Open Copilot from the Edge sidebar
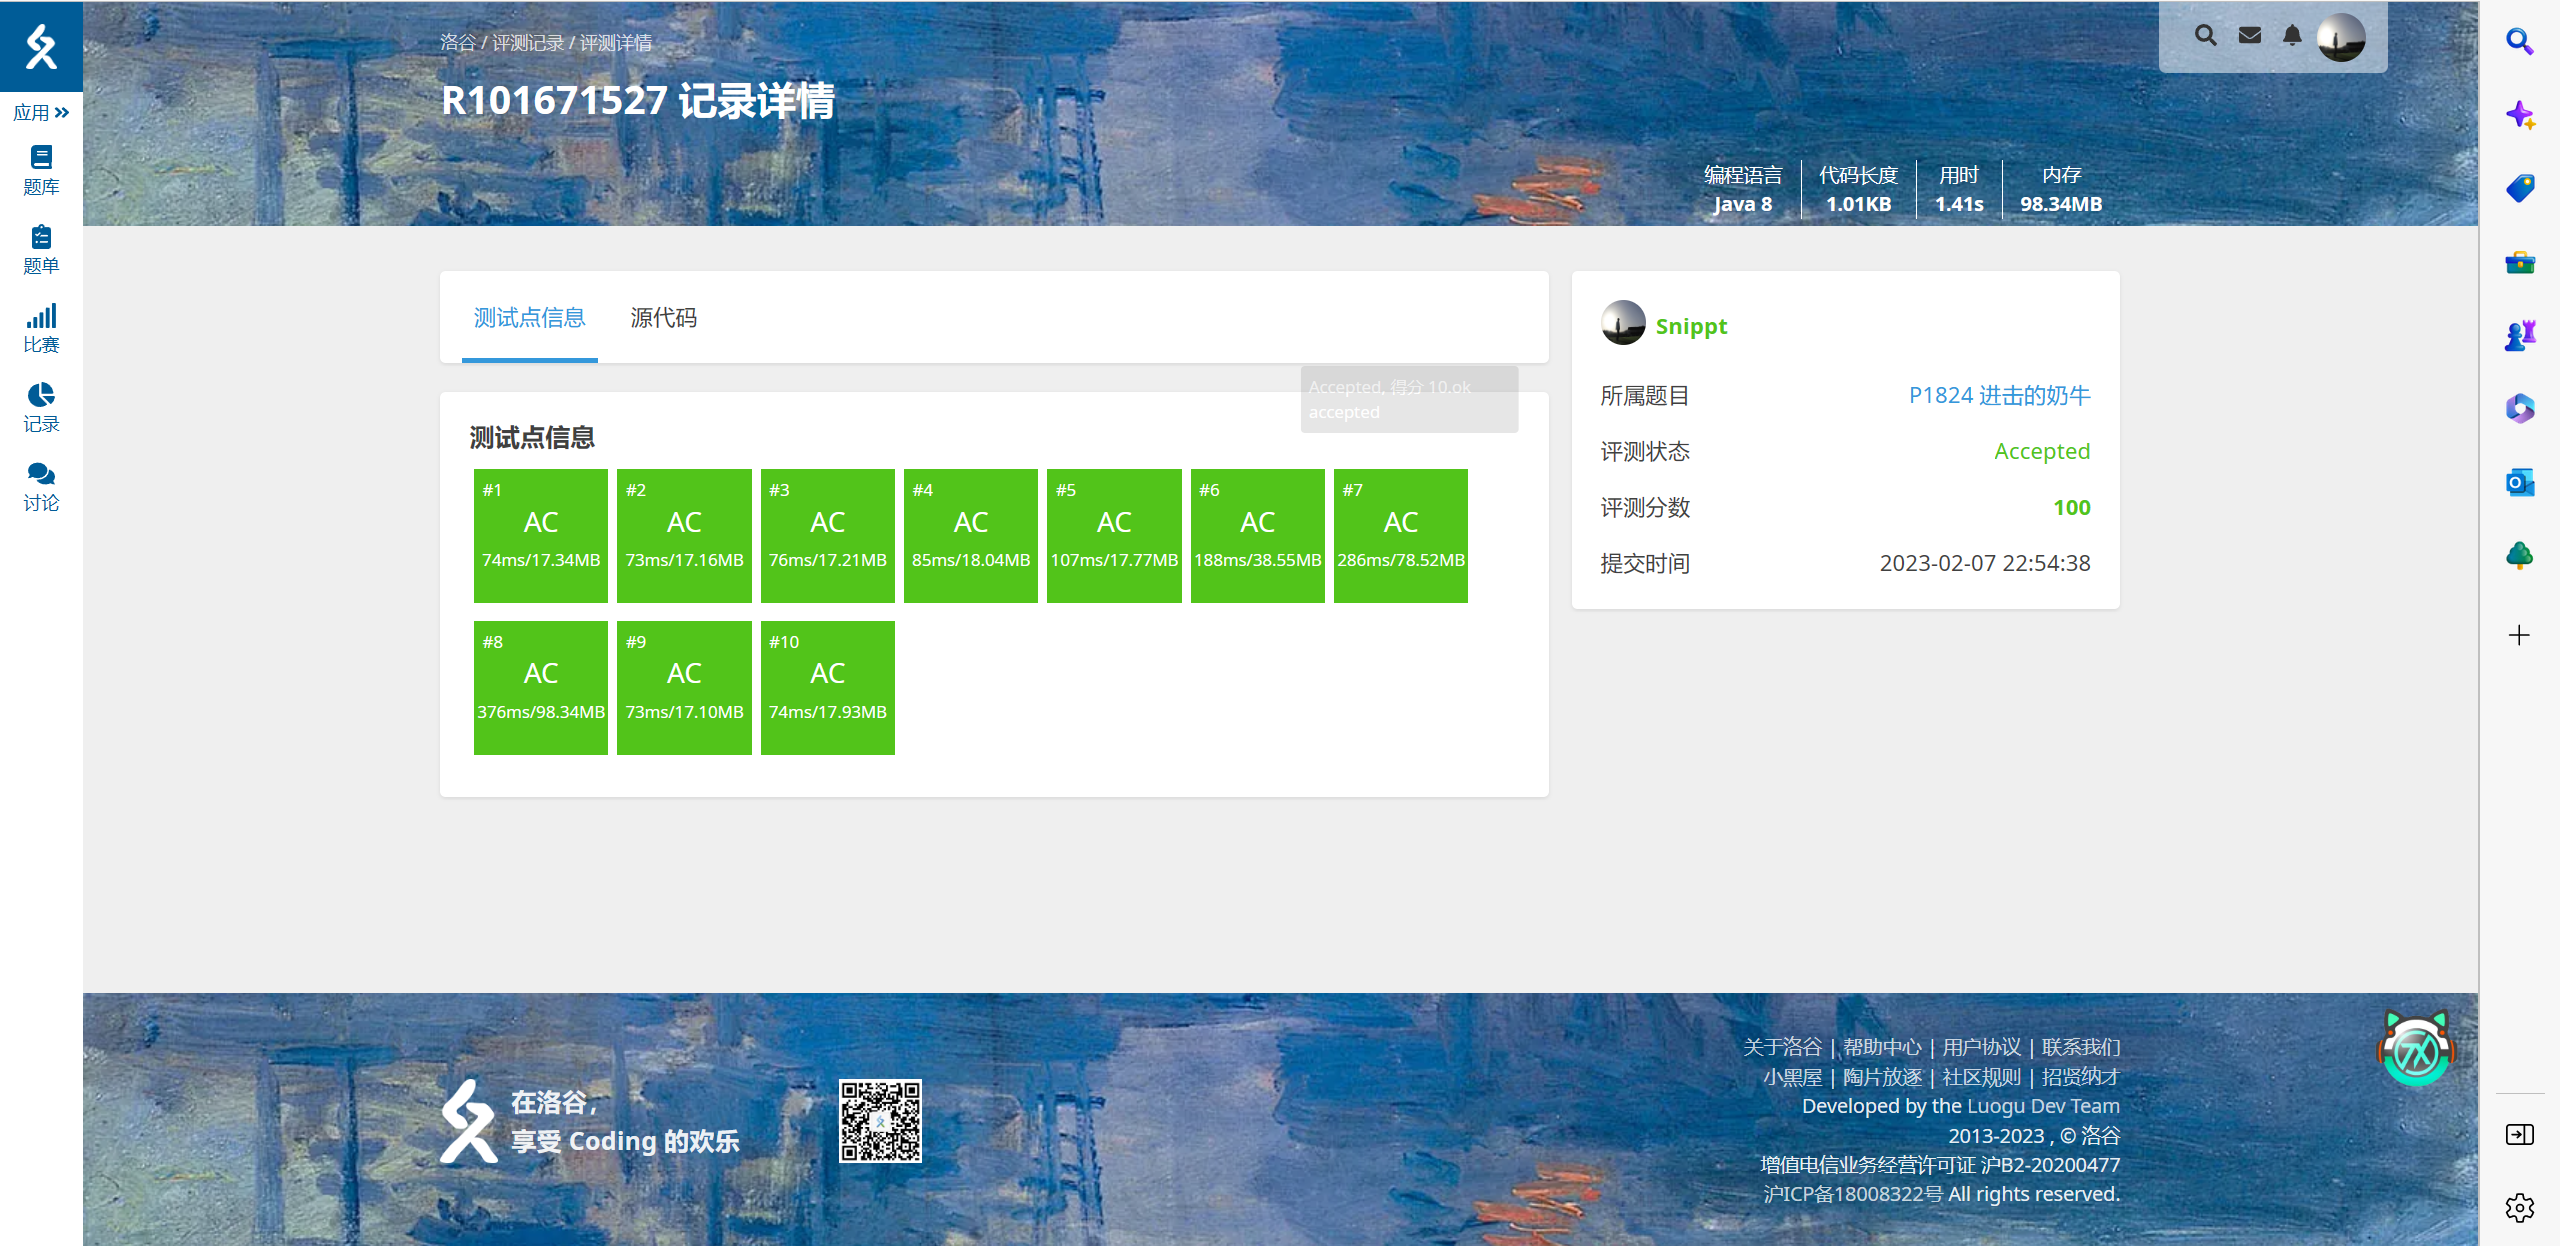This screenshot has height=1246, width=2560. (x=2521, y=115)
